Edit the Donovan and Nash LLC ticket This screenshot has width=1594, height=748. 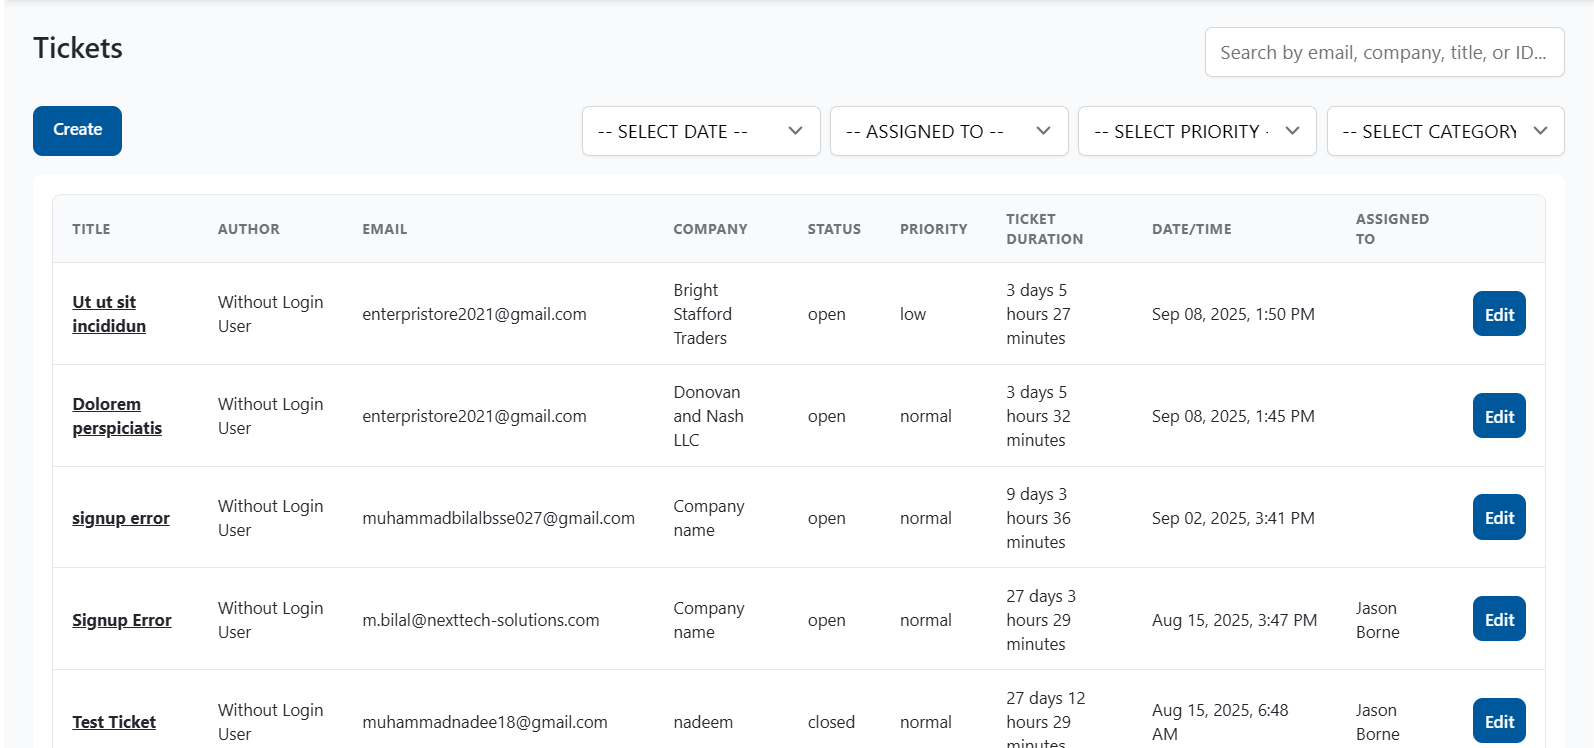click(1498, 416)
